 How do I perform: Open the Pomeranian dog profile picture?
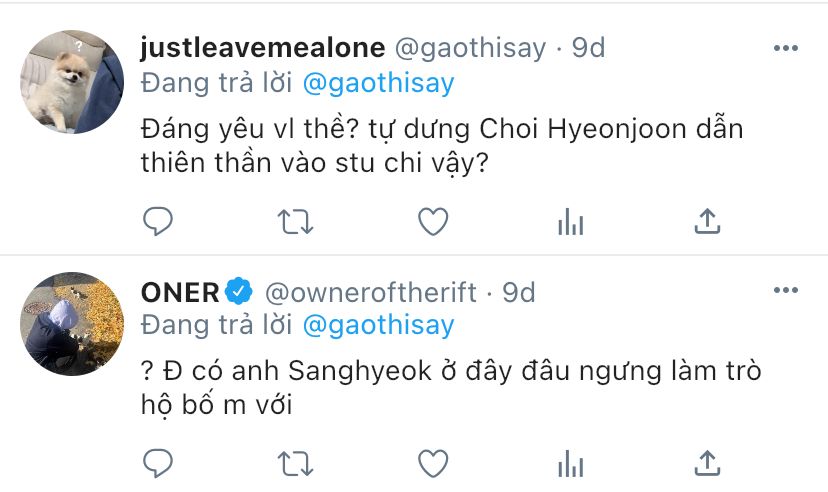tap(72, 80)
